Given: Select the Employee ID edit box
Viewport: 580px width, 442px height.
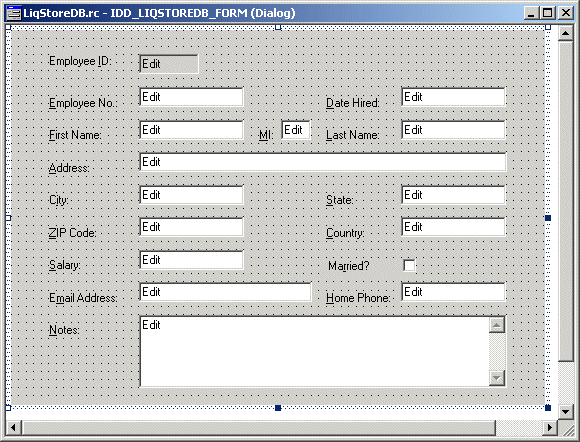Looking at the screenshot, I should pos(169,64).
